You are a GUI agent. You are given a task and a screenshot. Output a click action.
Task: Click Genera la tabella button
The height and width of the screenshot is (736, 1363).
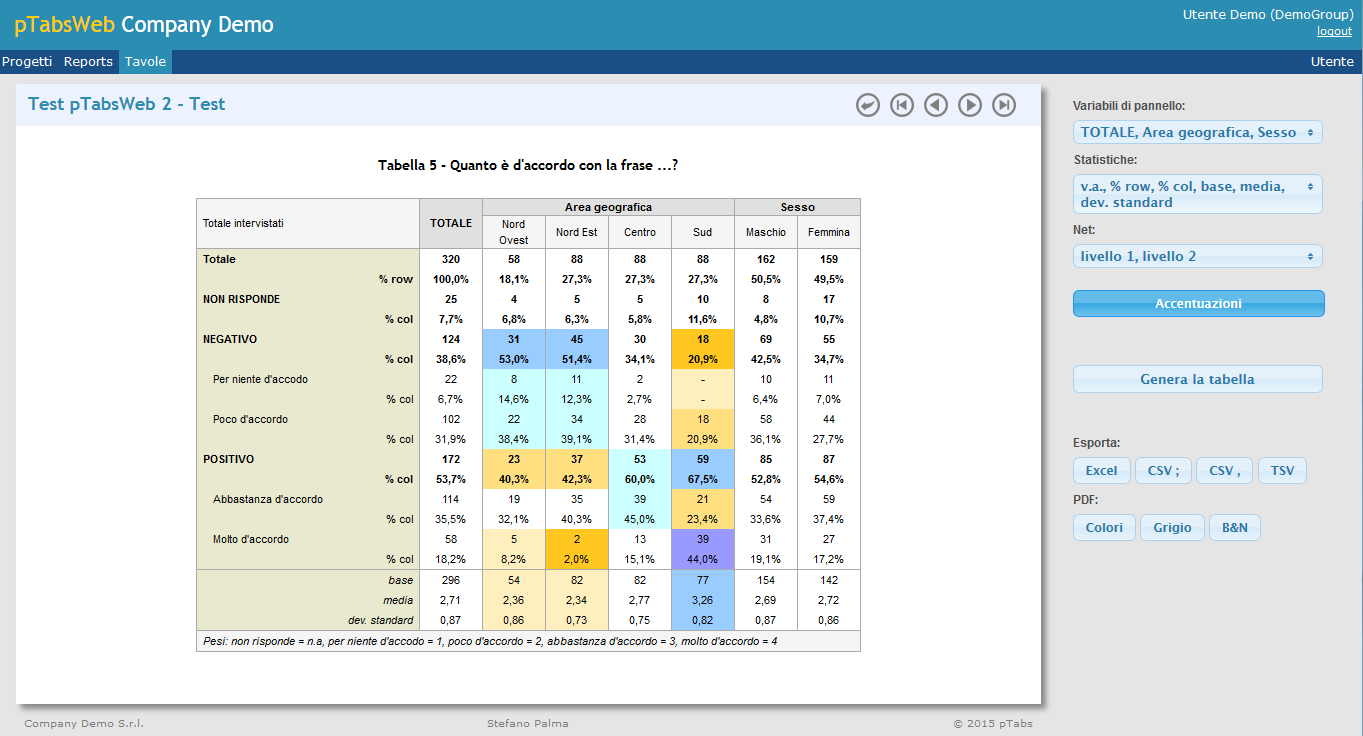tap(1198, 379)
